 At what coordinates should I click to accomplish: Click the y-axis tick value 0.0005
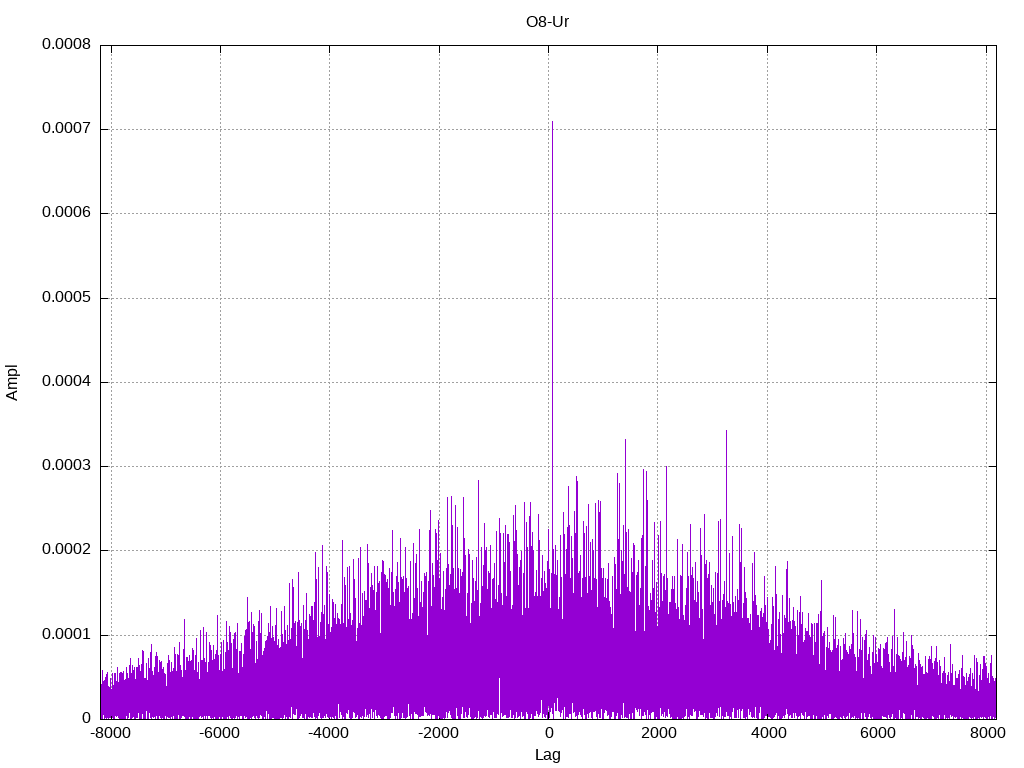click(x=66, y=298)
